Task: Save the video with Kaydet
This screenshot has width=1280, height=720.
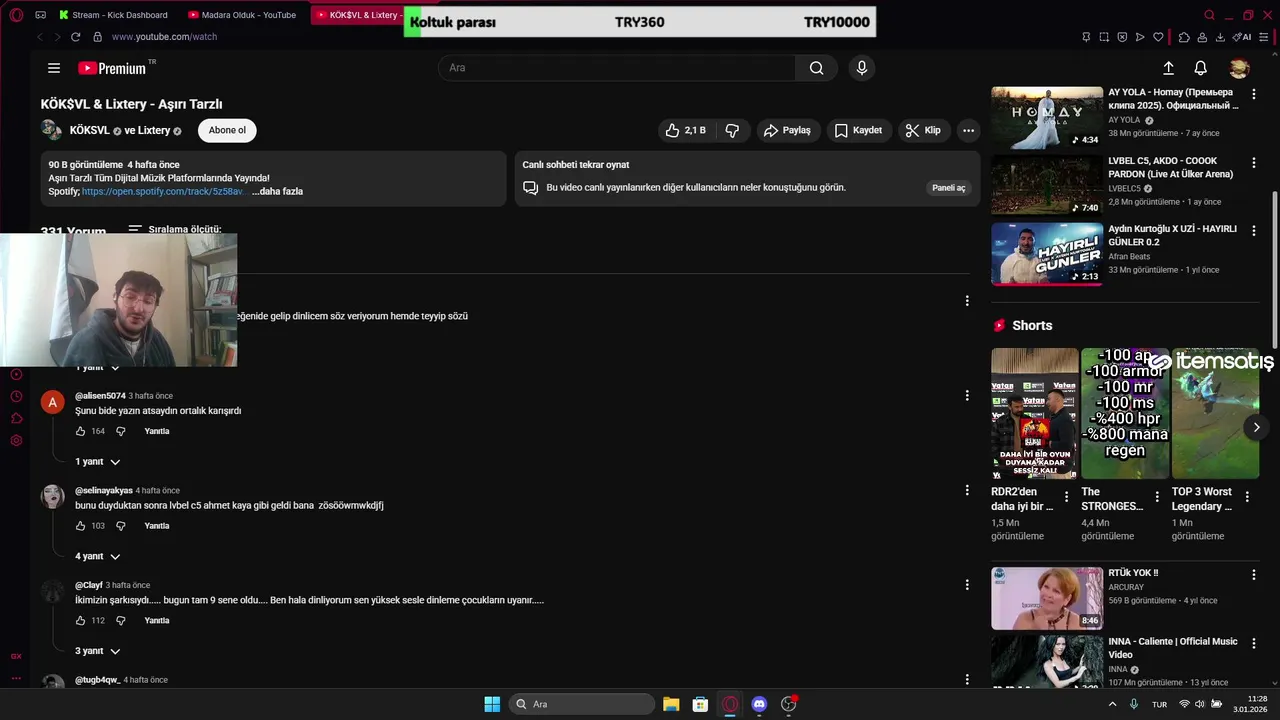Action: 859,130
